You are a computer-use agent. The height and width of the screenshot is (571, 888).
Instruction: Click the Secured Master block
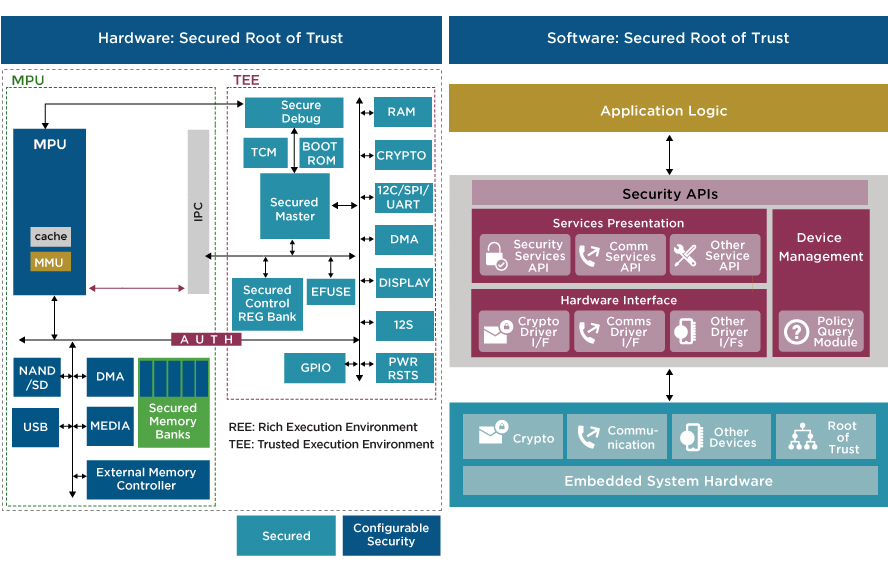[x=294, y=208]
